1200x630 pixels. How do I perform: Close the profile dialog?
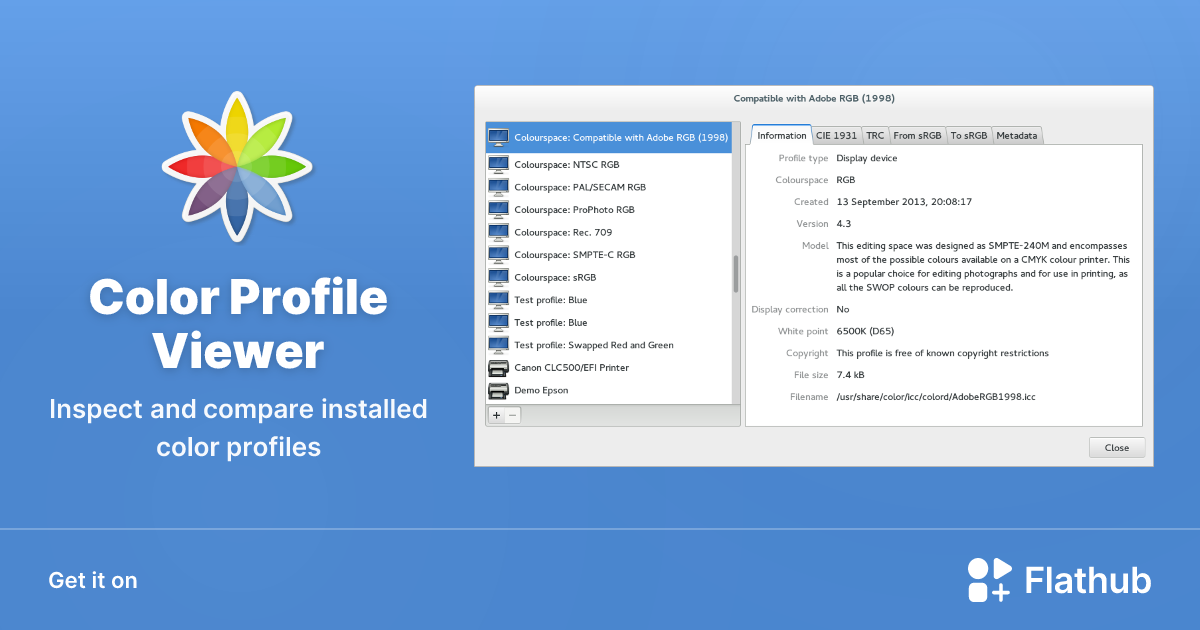pos(1117,447)
